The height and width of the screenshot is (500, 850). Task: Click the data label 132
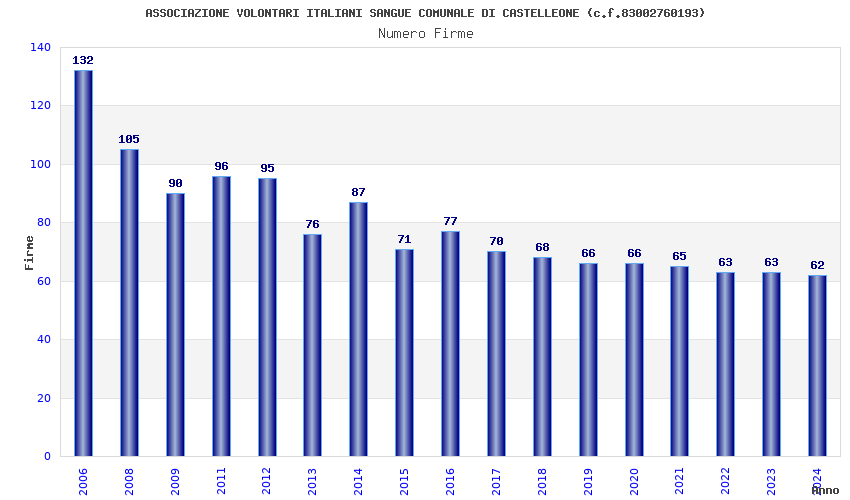(x=83, y=60)
